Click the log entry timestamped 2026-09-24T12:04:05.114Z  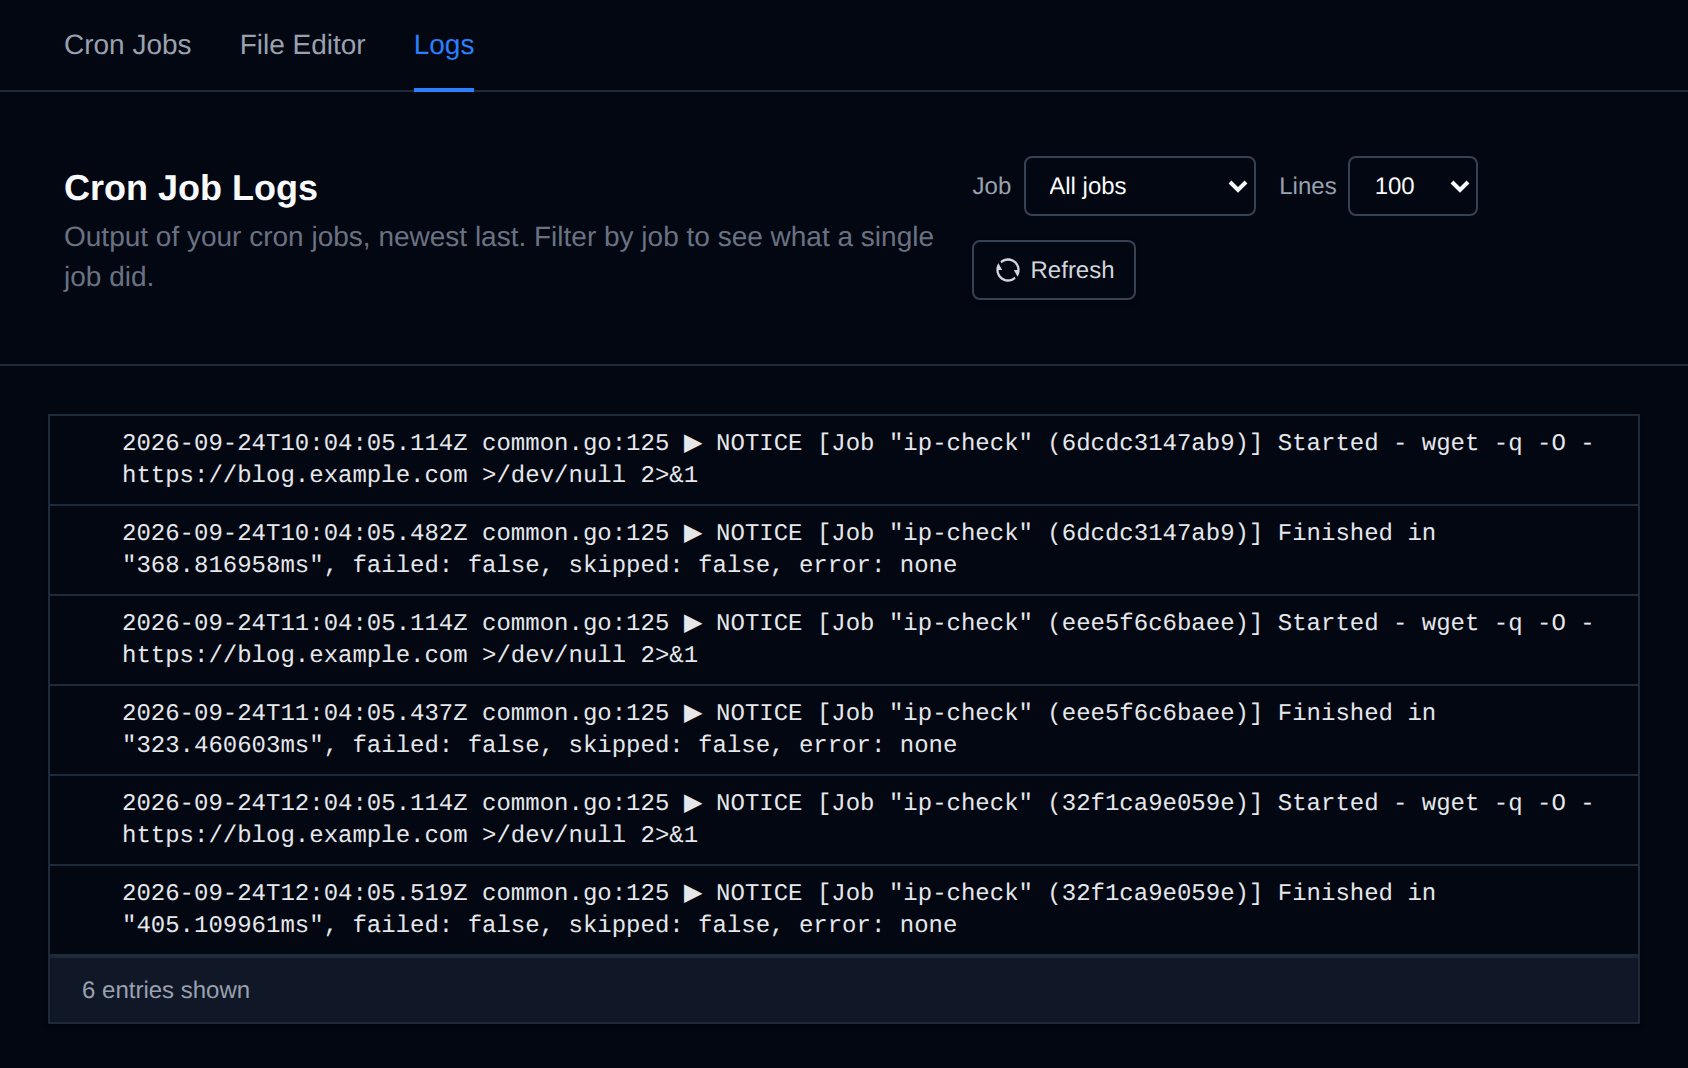click(x=844, y=820)
